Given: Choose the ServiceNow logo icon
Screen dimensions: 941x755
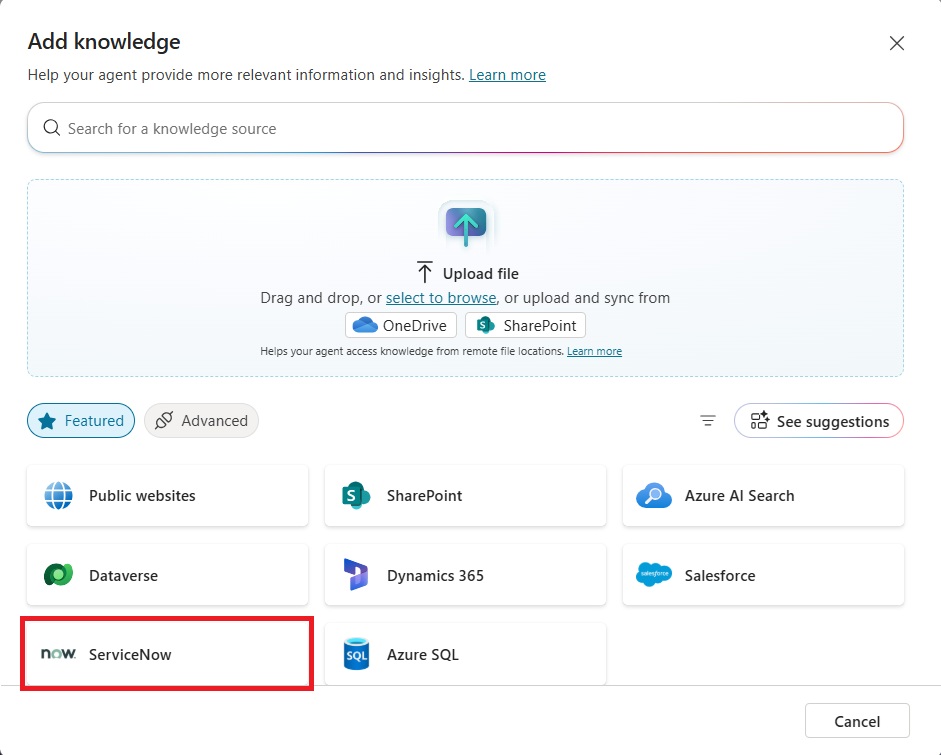Looking at the screenshot, I should tap(58, 654).
